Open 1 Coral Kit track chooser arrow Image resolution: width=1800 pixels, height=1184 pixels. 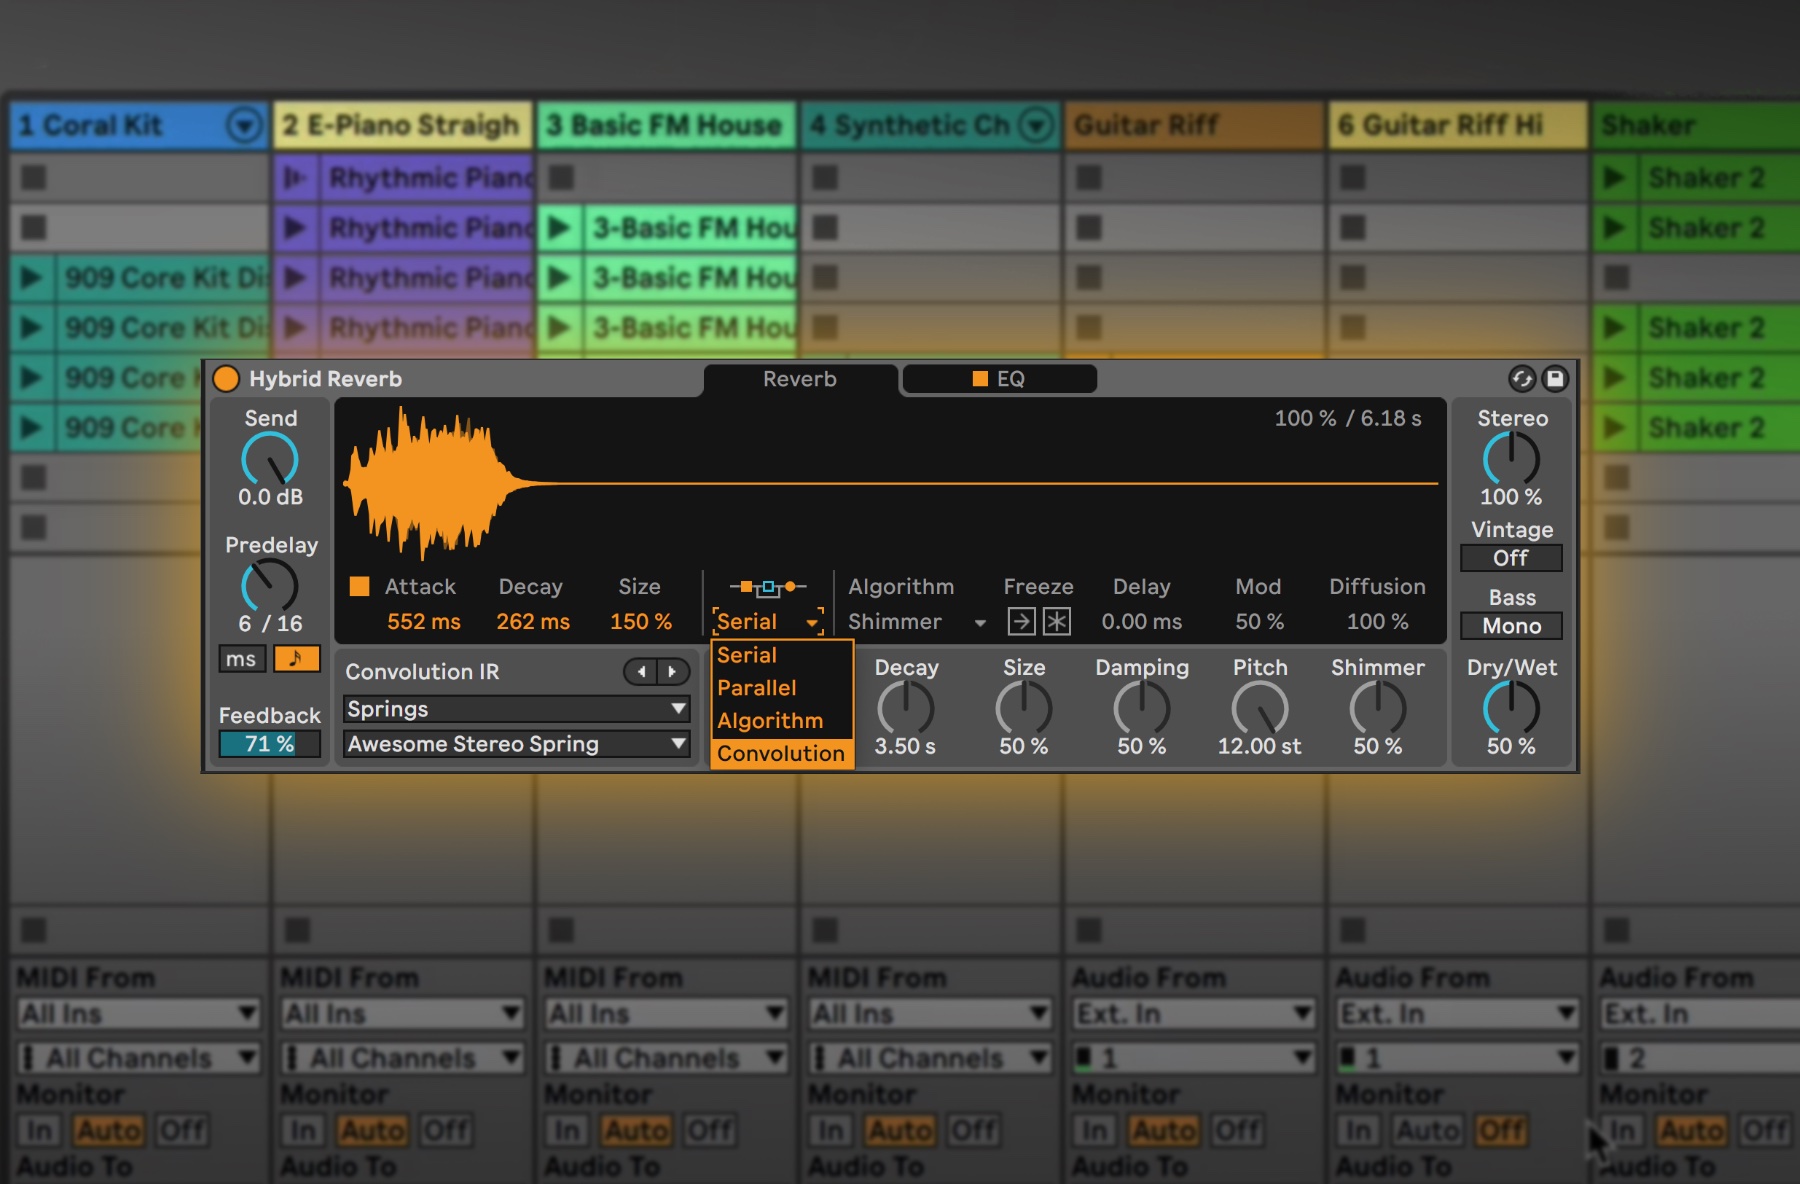click(244, 125)
